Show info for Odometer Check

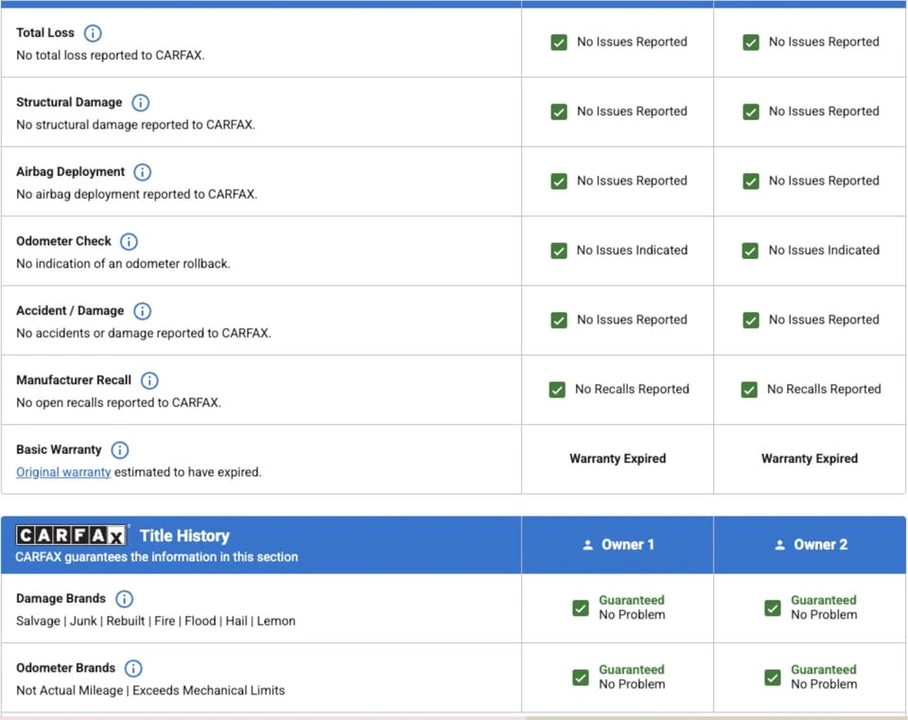(129, 242)
